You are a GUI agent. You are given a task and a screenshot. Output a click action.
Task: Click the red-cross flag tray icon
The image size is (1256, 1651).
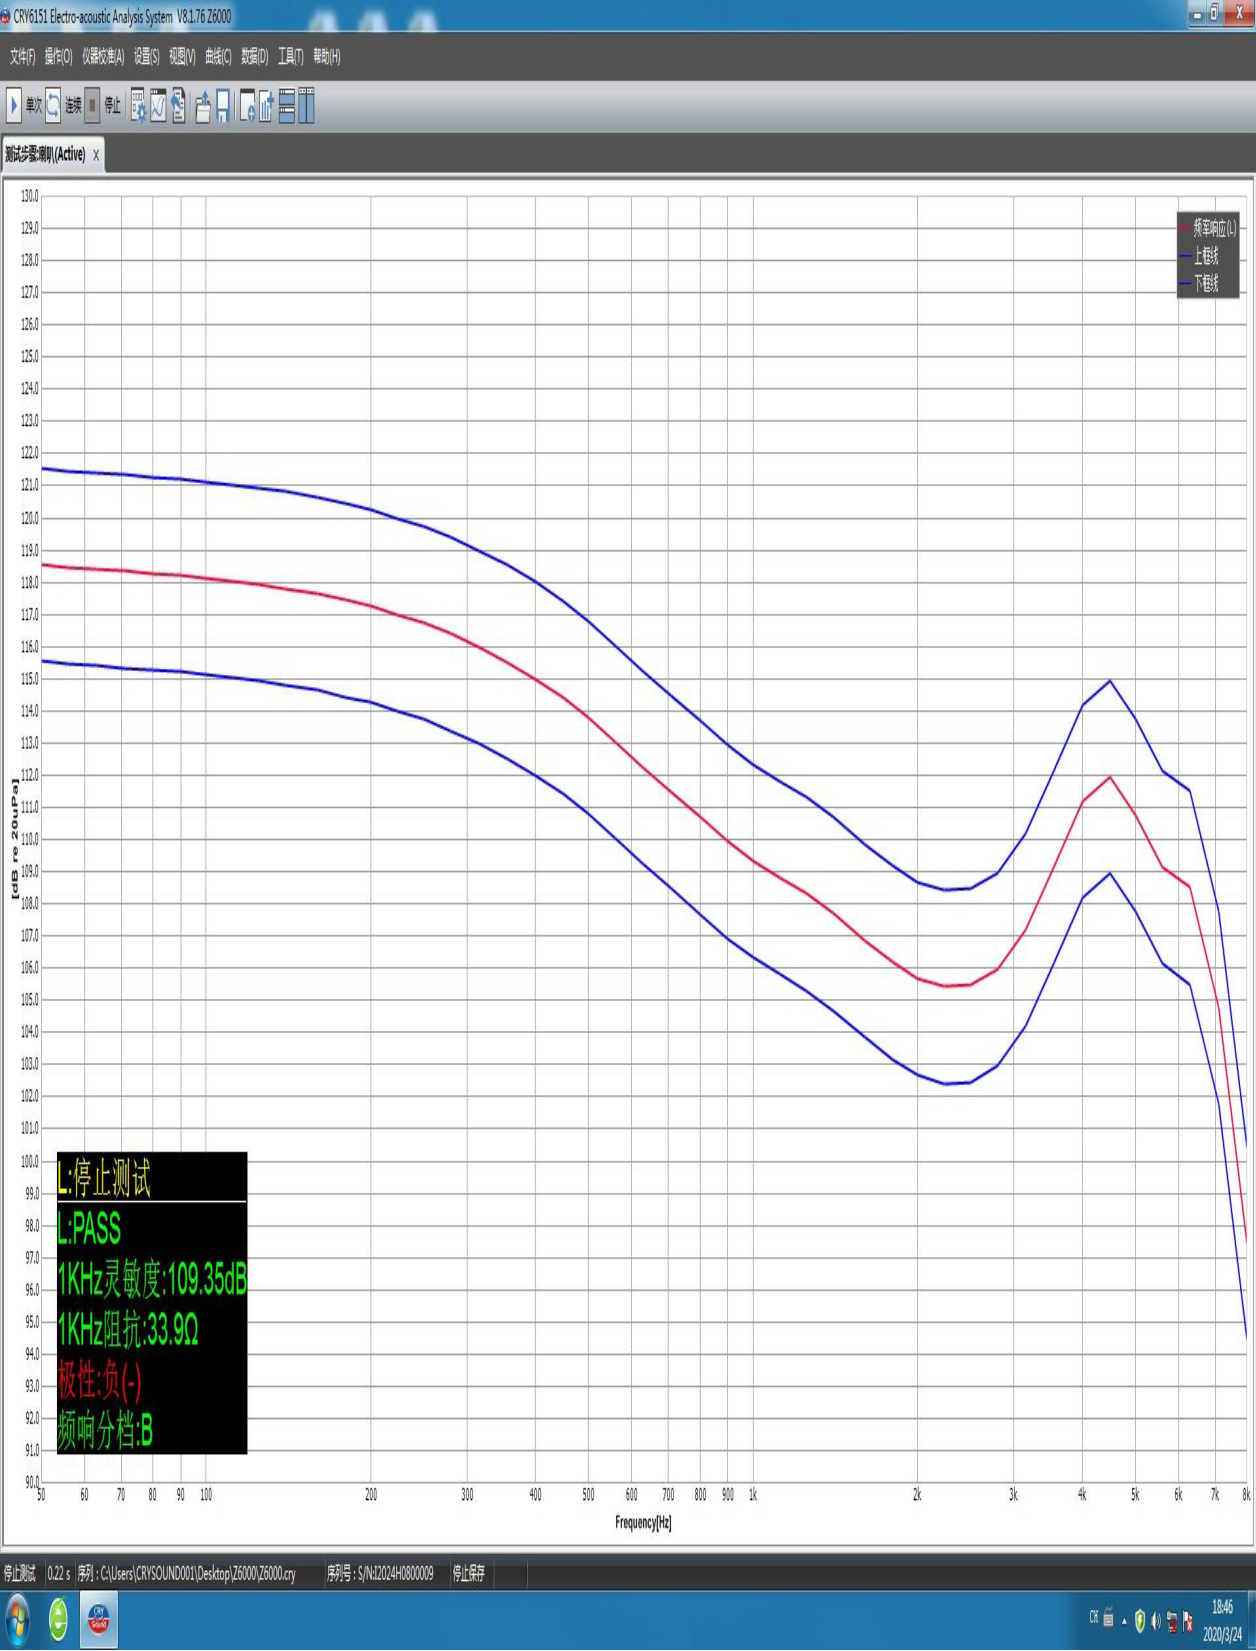[1188, 1621]
